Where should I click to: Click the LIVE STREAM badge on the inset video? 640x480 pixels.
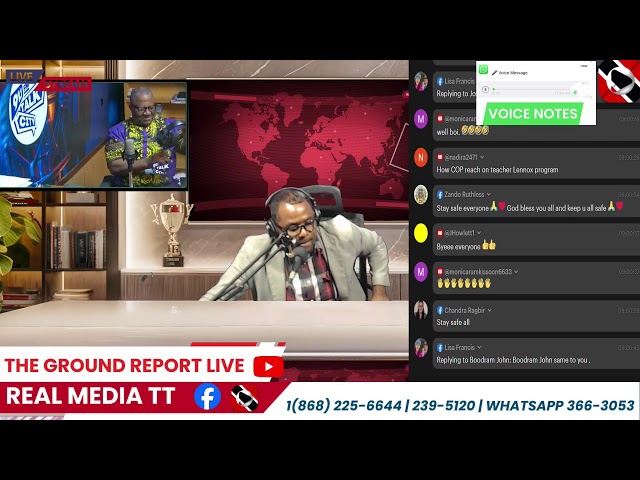pyautogui.click(x=49, y=81)
